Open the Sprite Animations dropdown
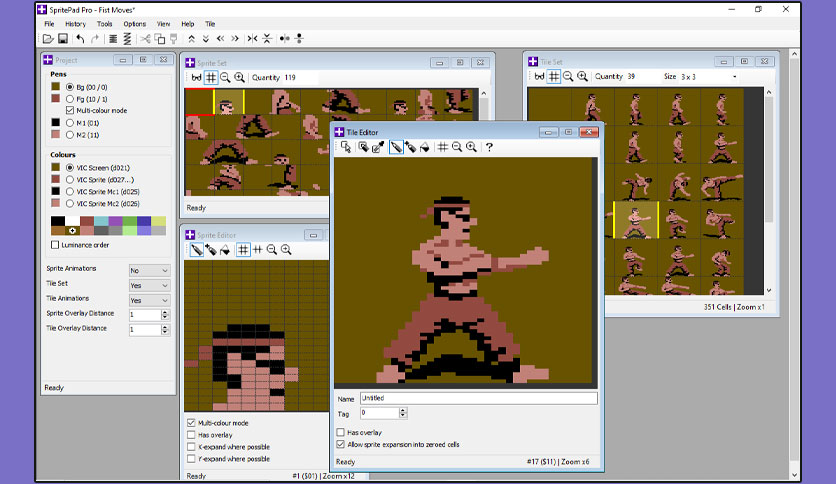836x484 pixels. coord(149,270)
